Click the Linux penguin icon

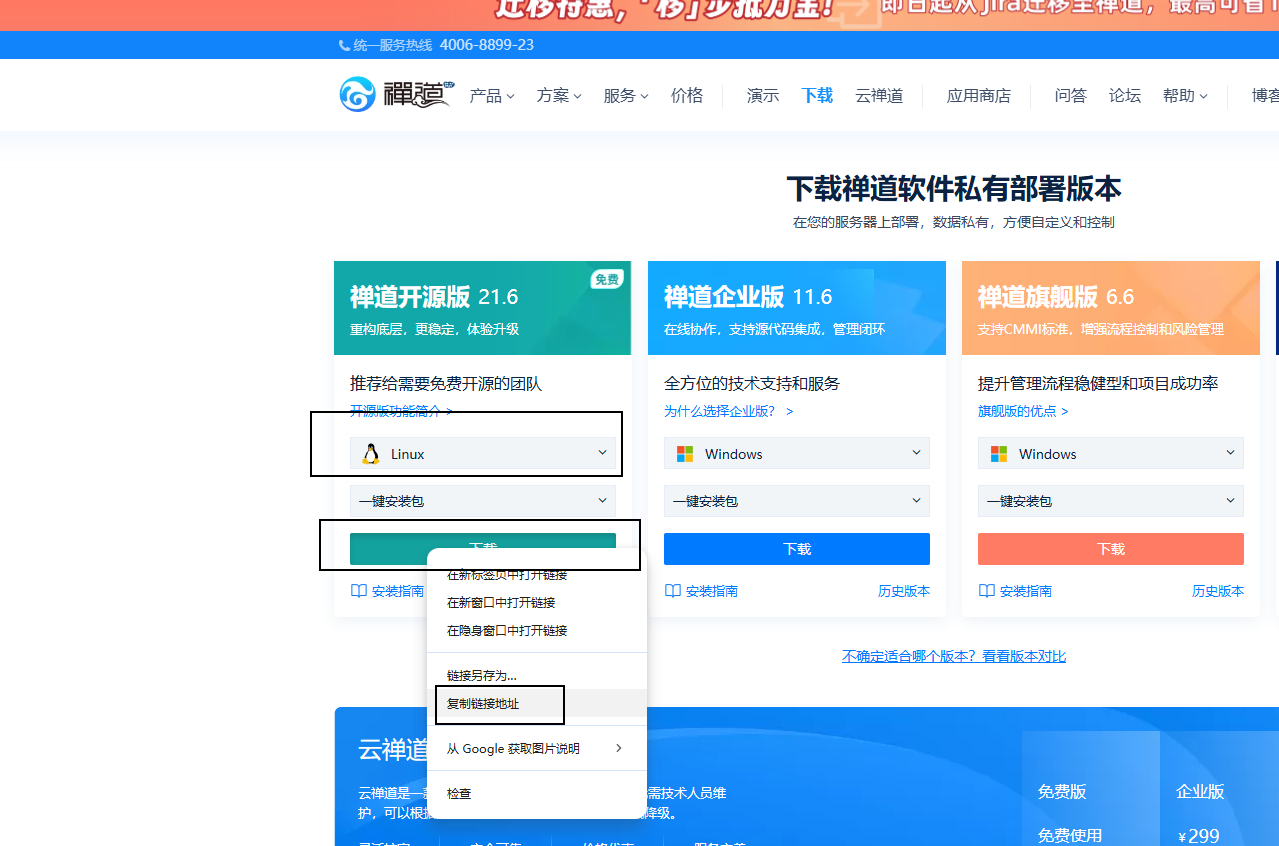371,454
